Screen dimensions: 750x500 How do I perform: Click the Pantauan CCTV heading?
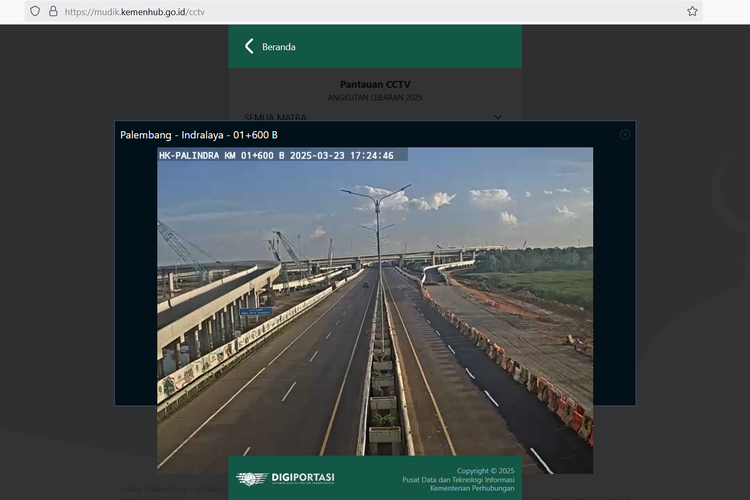(x=375, y=84)
